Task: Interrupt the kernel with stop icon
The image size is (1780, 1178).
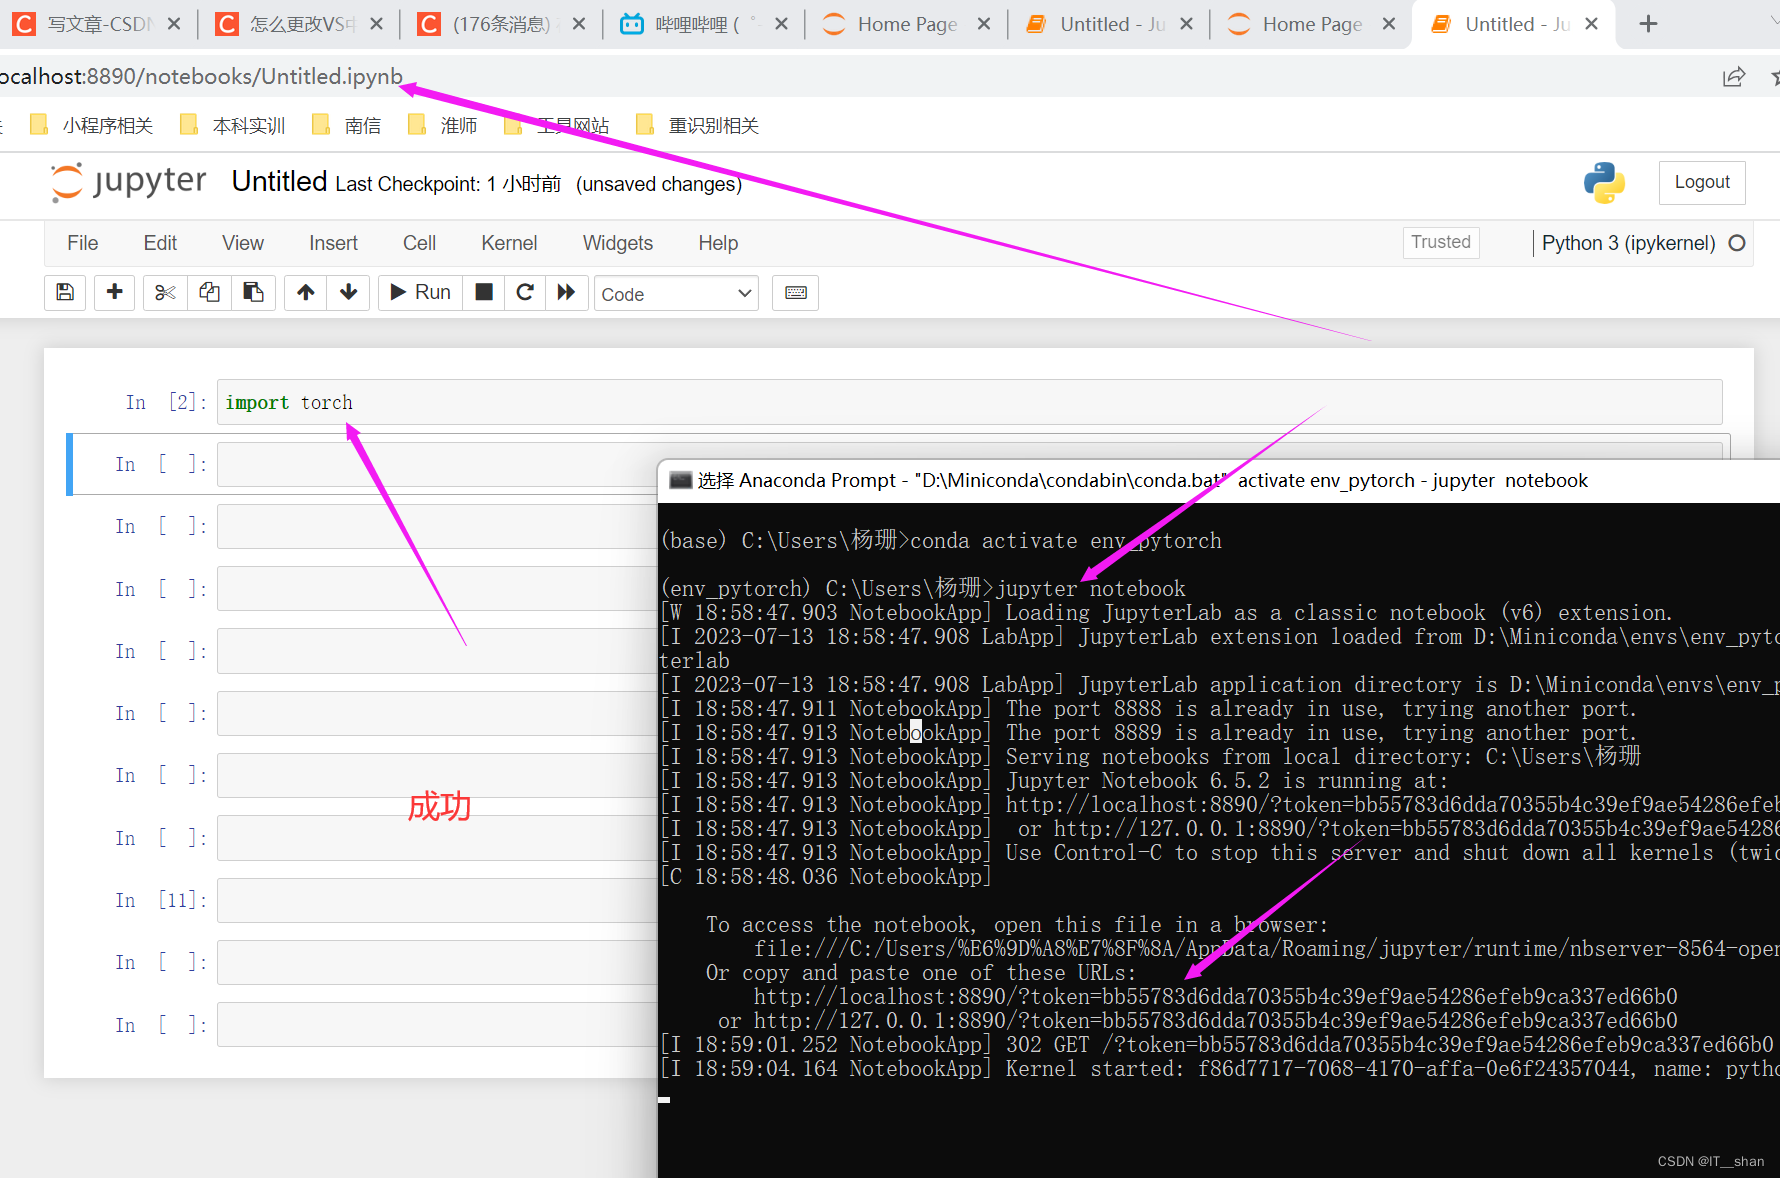Action: coord(484,292)
